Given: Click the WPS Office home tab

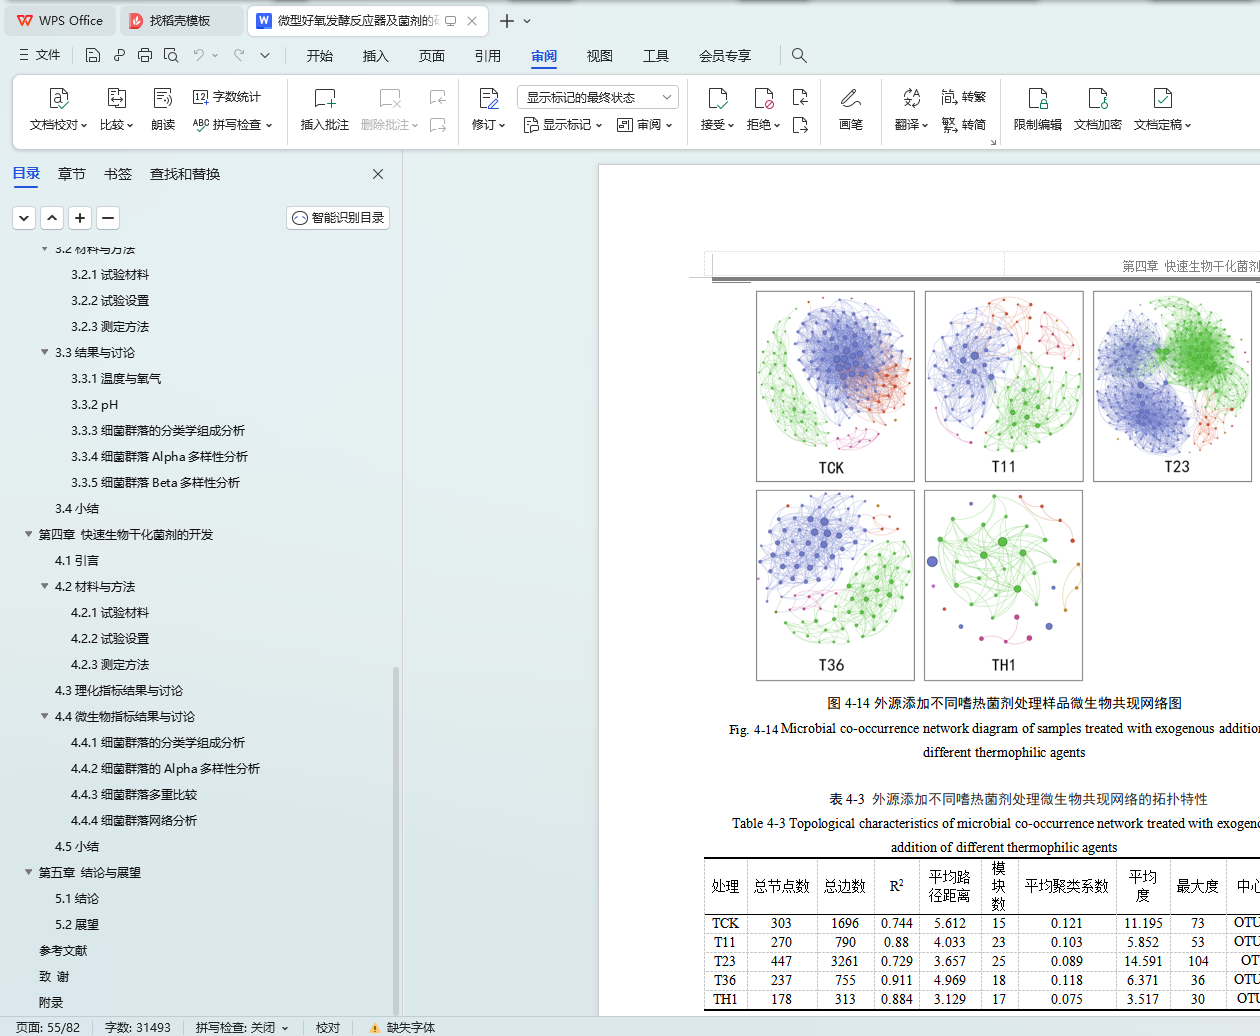Looking at the screenshot, I should point(61,21).
